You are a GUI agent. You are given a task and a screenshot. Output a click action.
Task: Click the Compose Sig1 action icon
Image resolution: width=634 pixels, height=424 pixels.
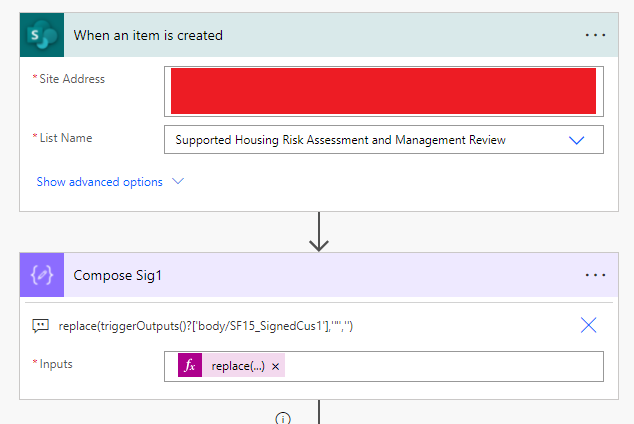(x=42, y=275)
